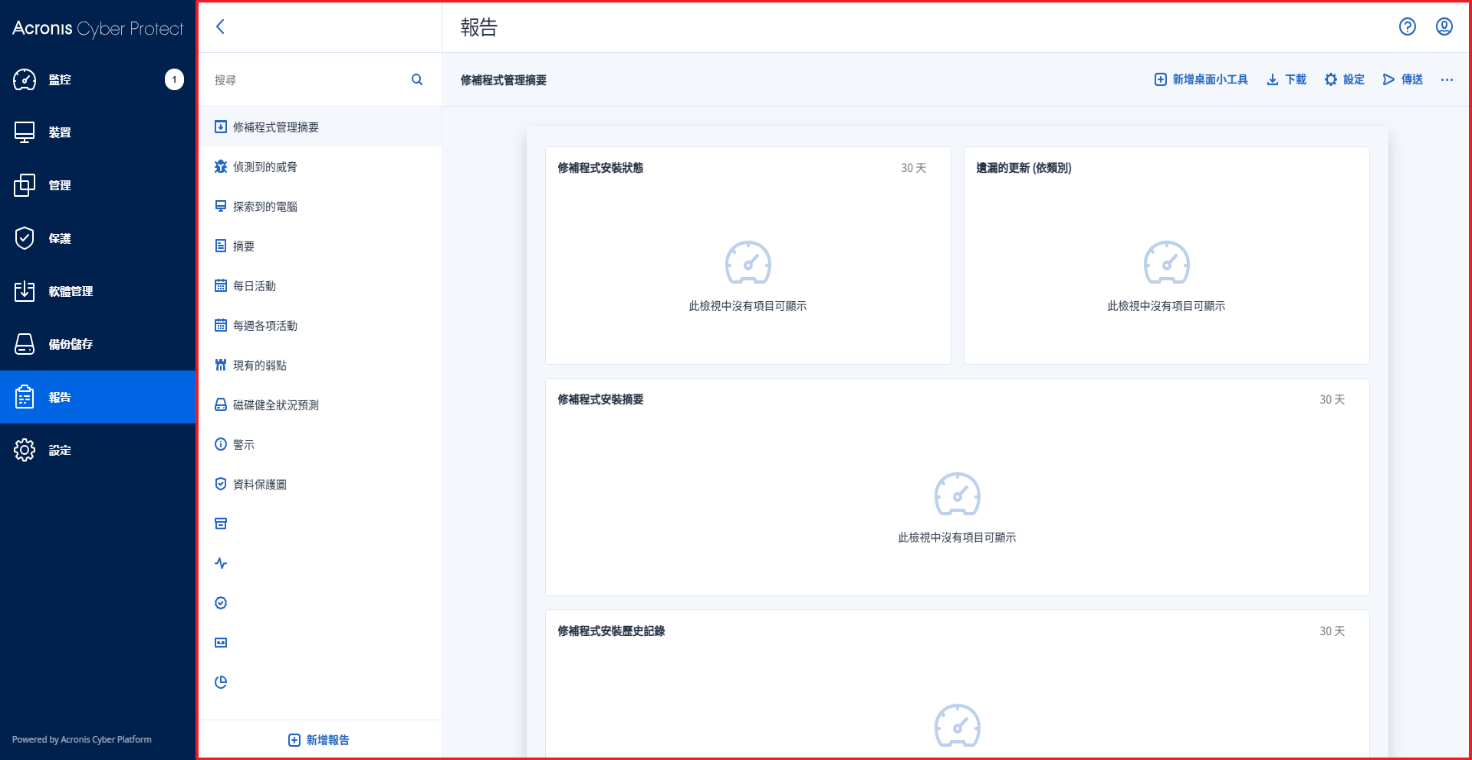Open the 資料保護圖 report

tap(320, 484)
